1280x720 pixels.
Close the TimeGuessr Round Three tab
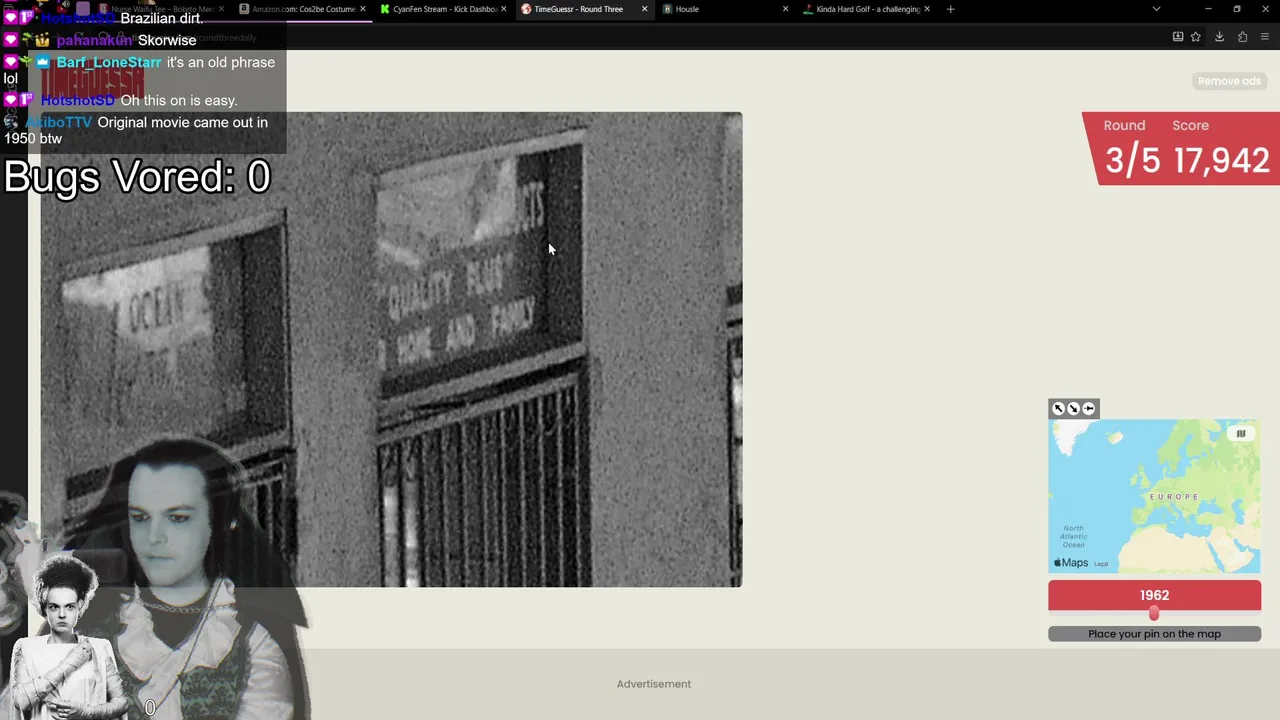point(644,9)
